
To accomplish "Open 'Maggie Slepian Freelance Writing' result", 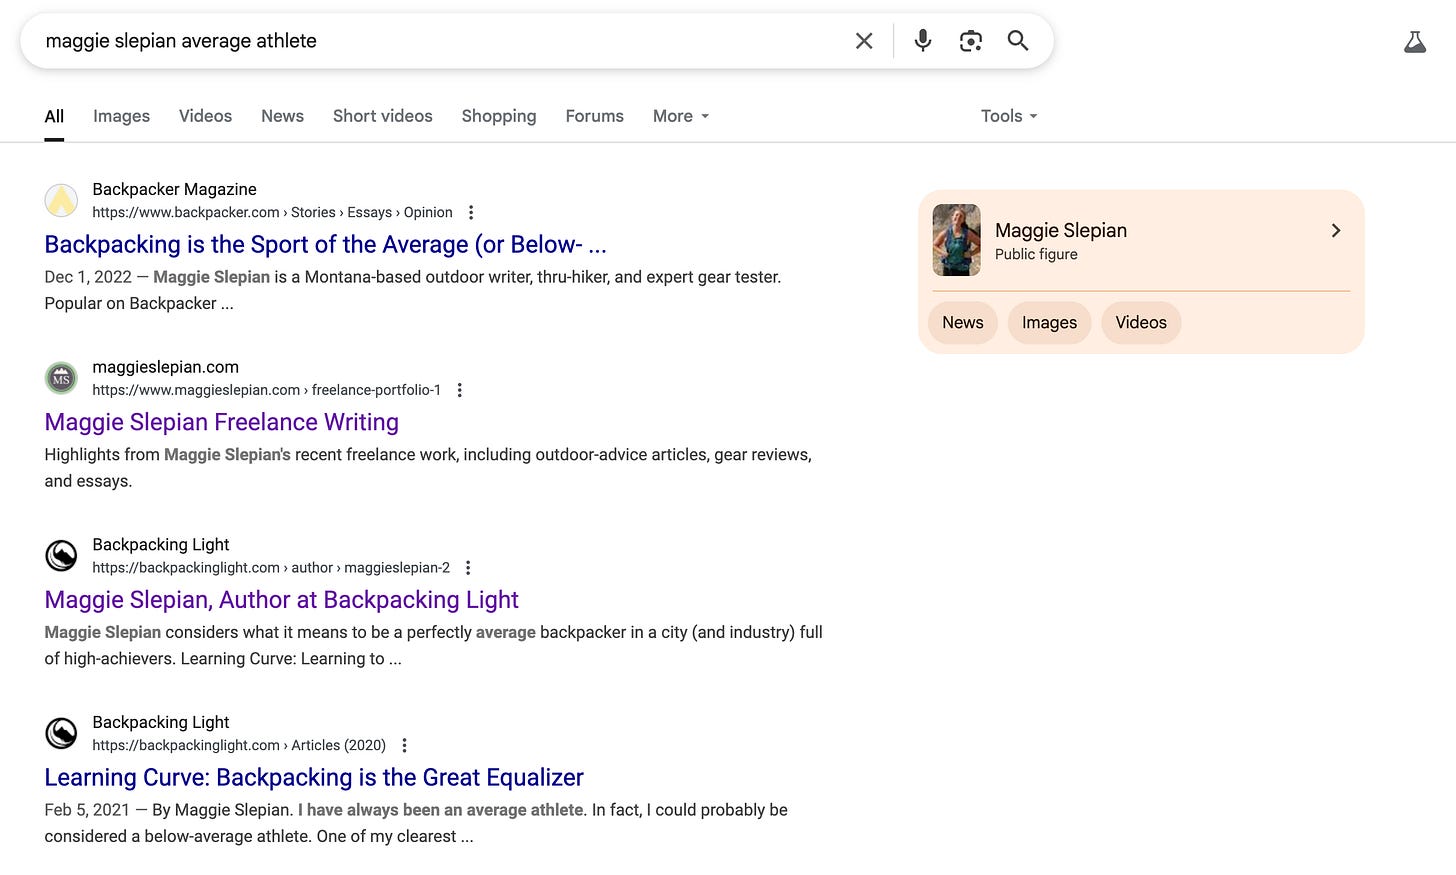I will coord(221,423).
